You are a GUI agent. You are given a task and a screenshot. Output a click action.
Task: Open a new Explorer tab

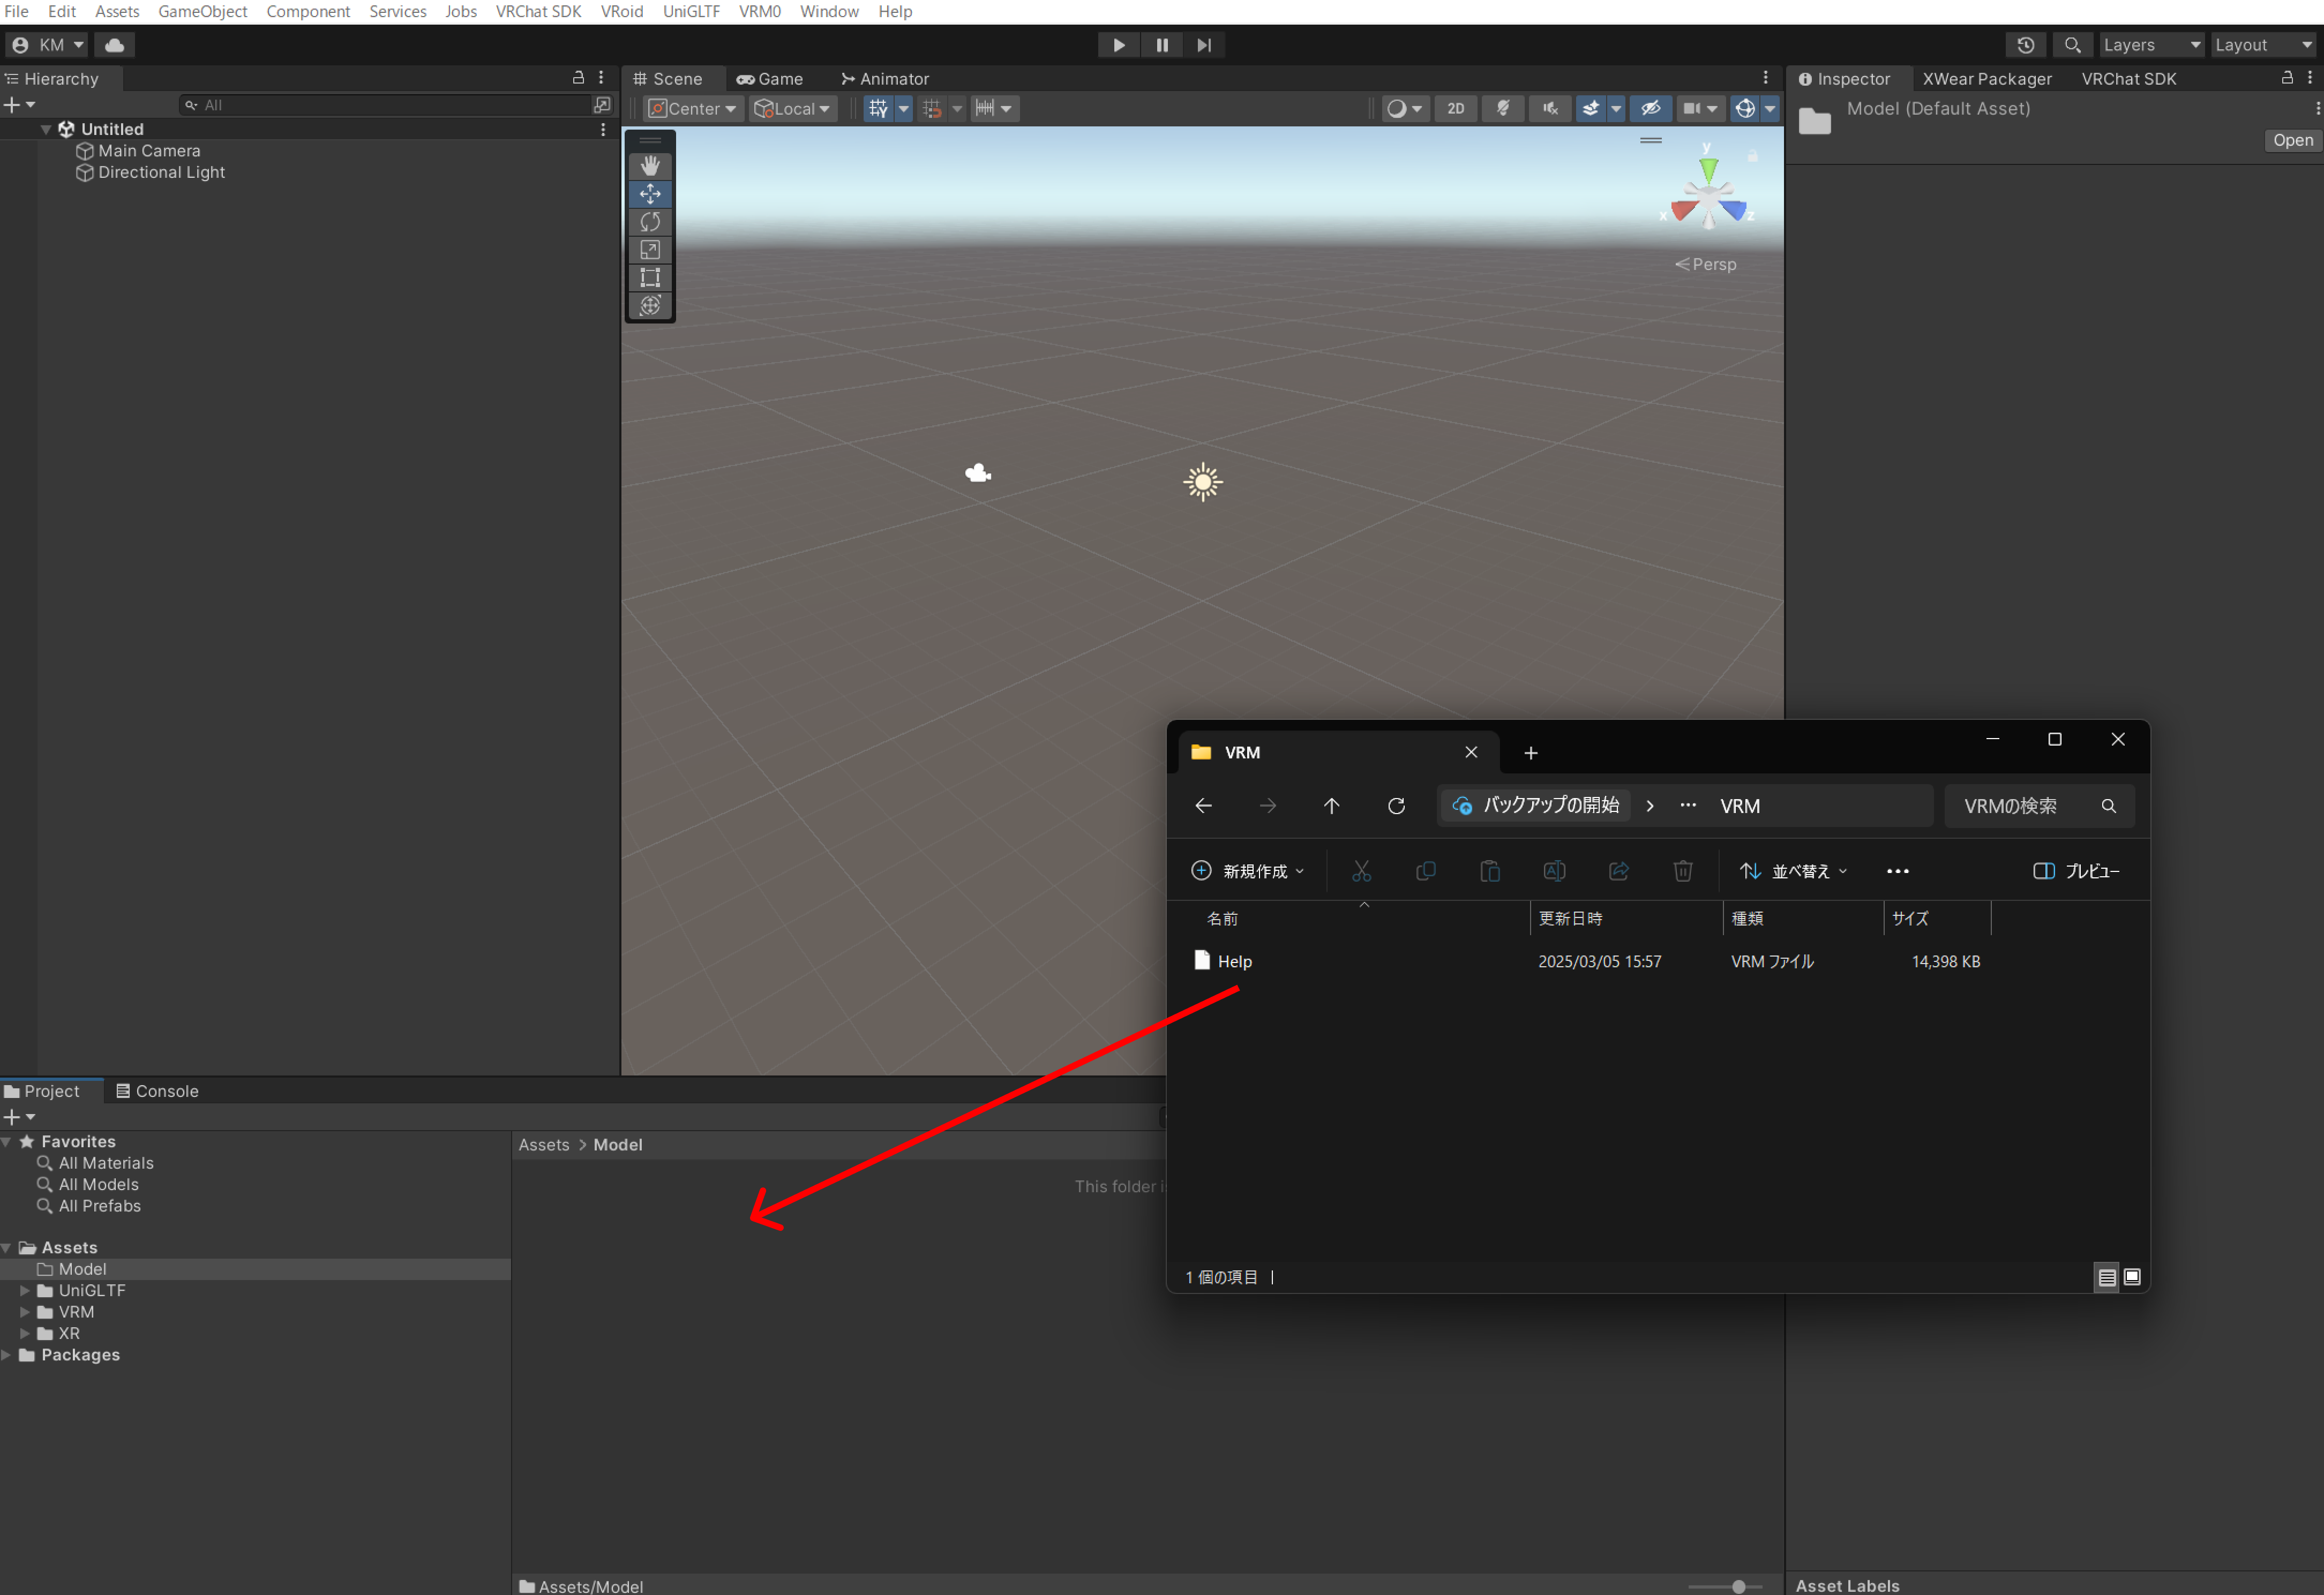1530,753
